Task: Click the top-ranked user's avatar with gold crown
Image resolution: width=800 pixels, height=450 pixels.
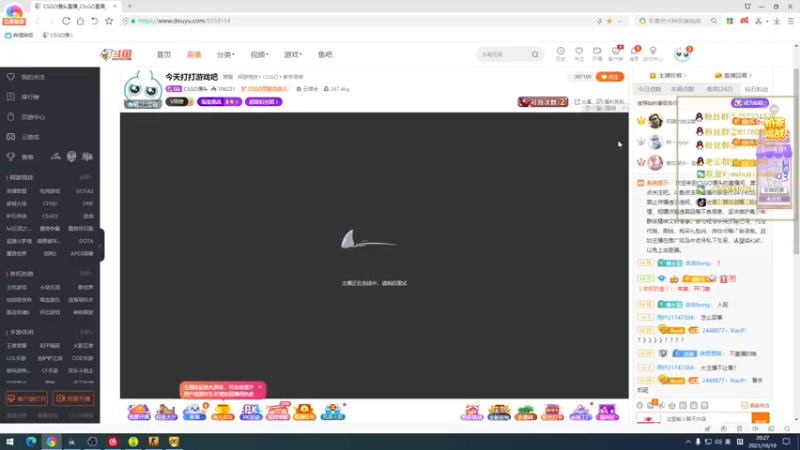Action: 655,121
